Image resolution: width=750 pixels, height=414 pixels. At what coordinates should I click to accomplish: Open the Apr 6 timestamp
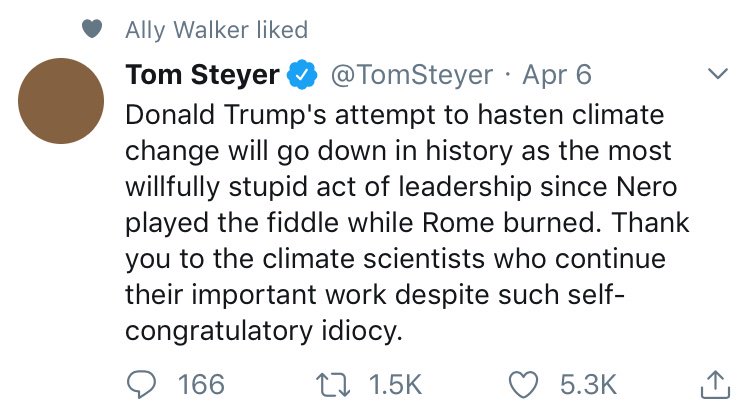point(557,75)
